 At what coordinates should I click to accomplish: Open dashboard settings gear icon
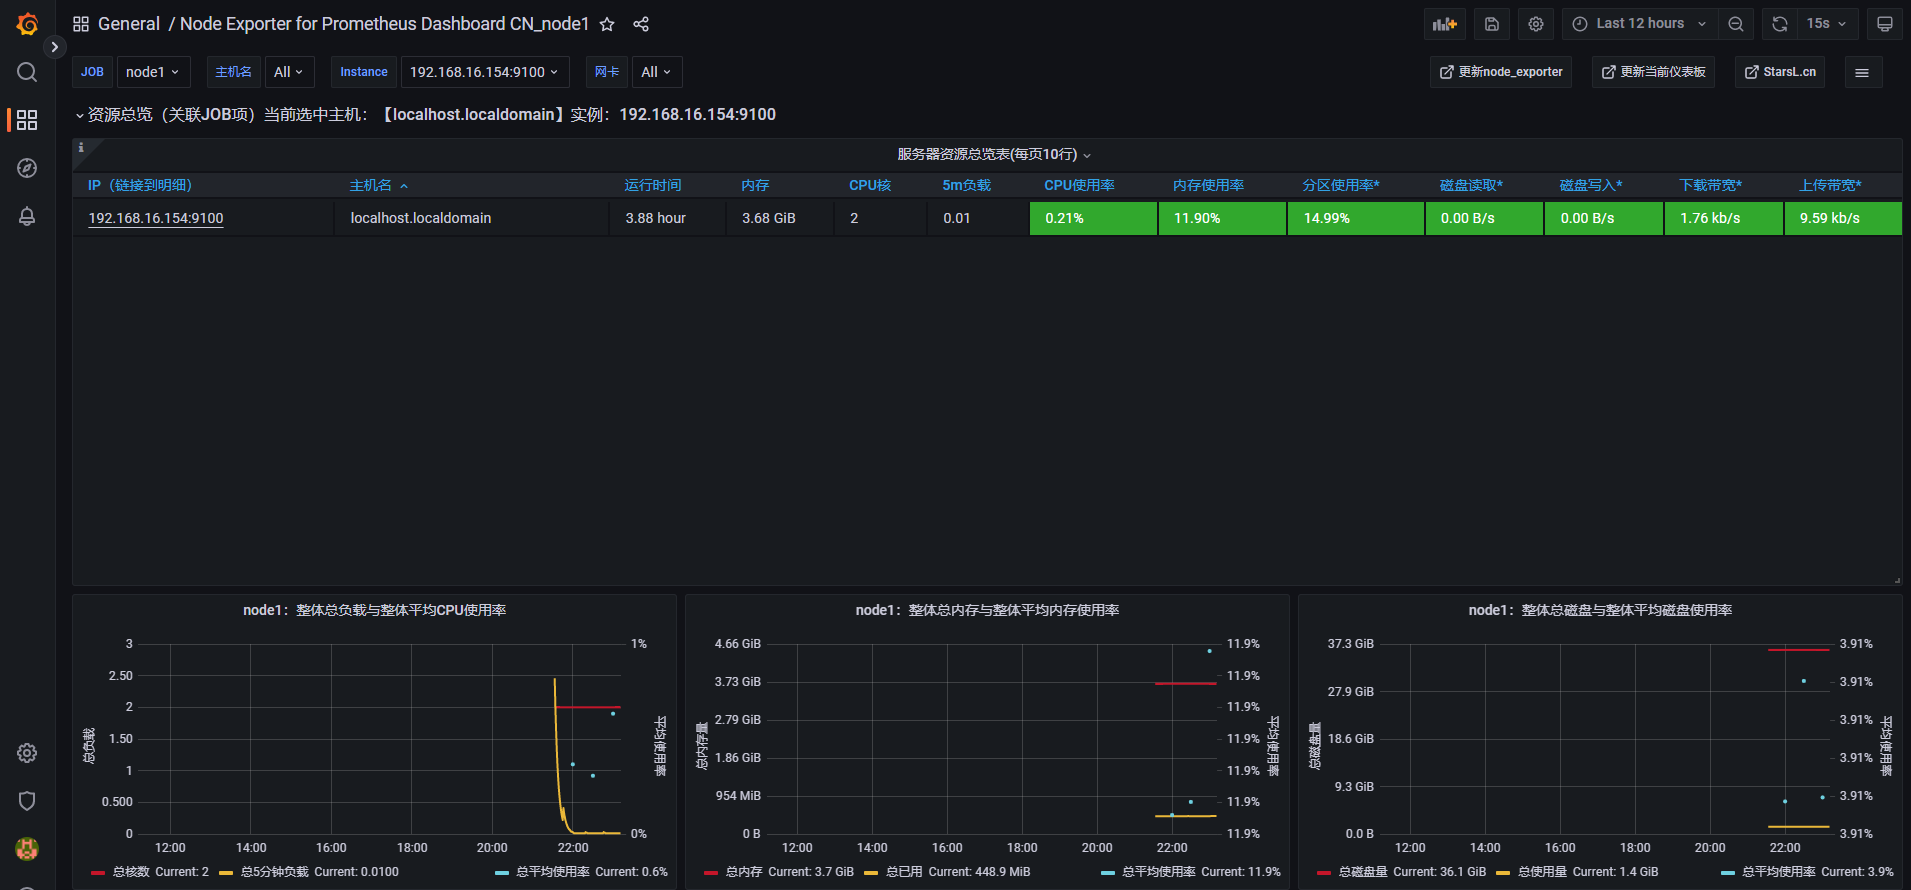pos(1536,24)
